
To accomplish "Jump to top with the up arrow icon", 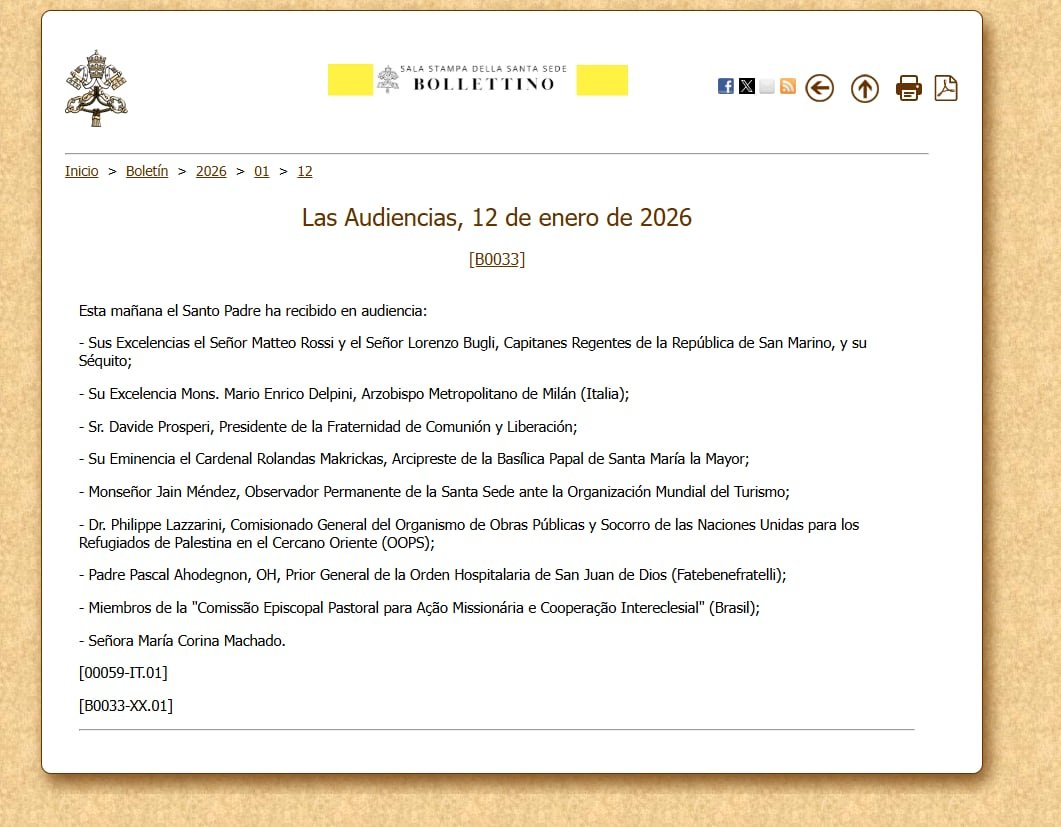I will click(x=864, y=89).
